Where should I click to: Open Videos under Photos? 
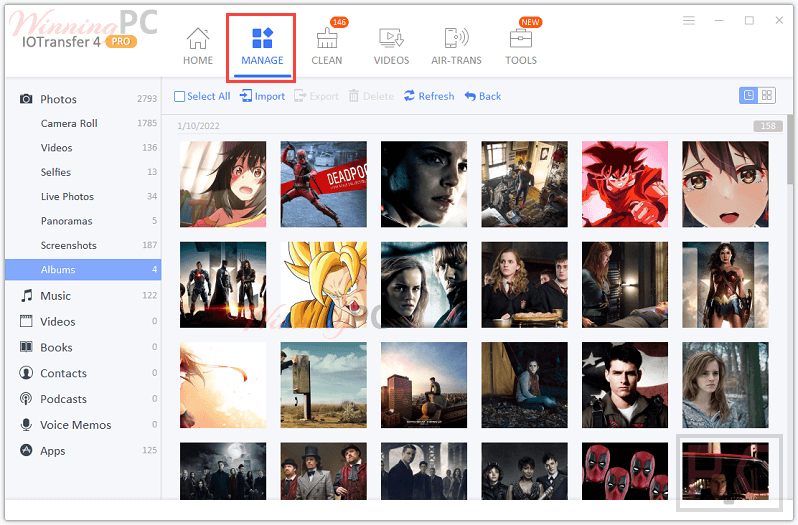coord(83,148)
